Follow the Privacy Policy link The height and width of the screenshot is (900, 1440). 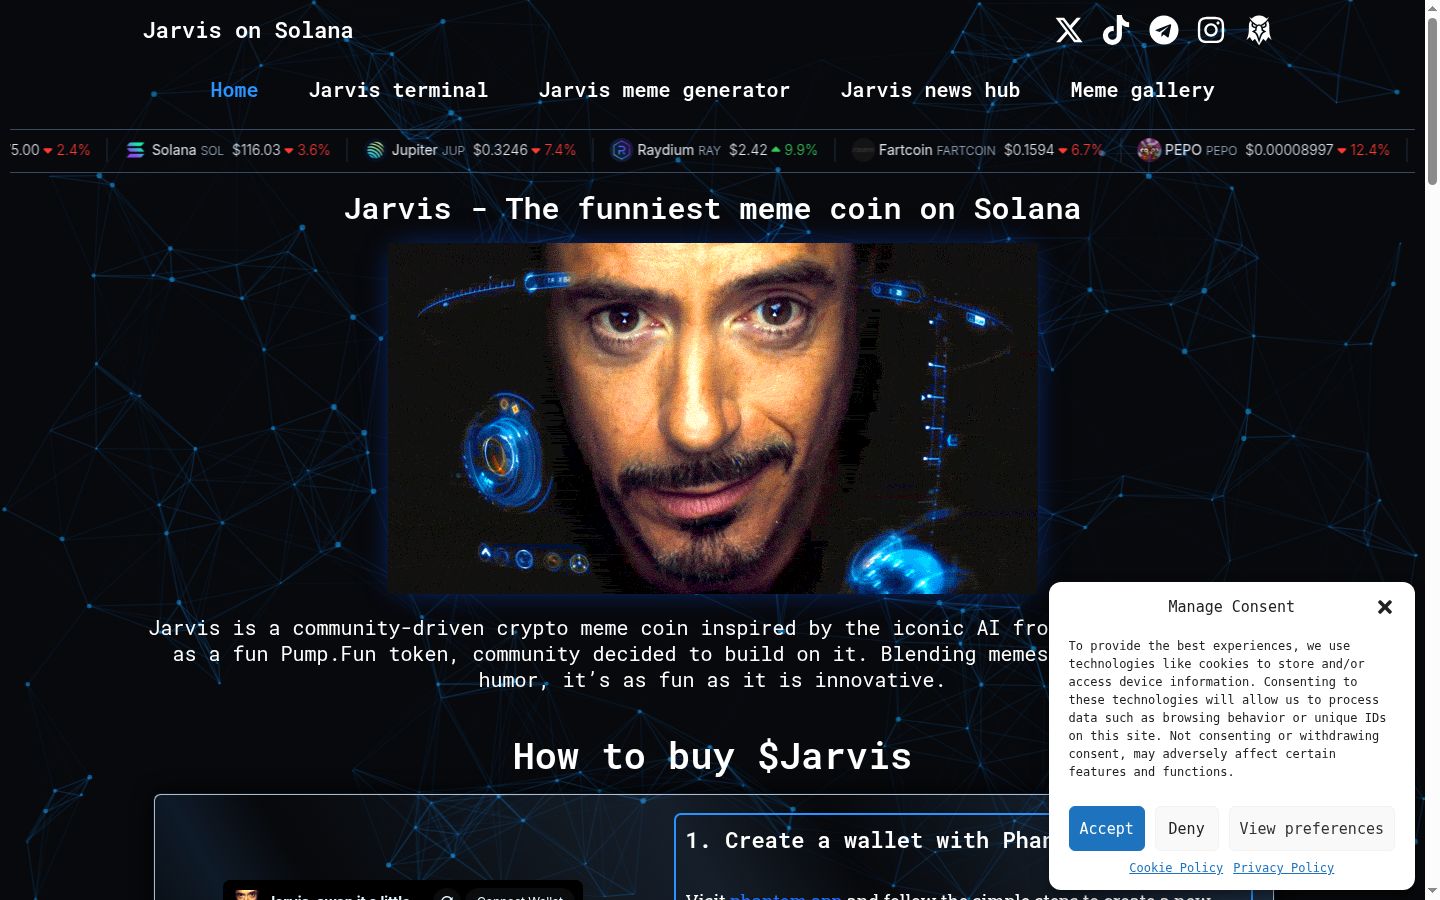[1283, 868]
